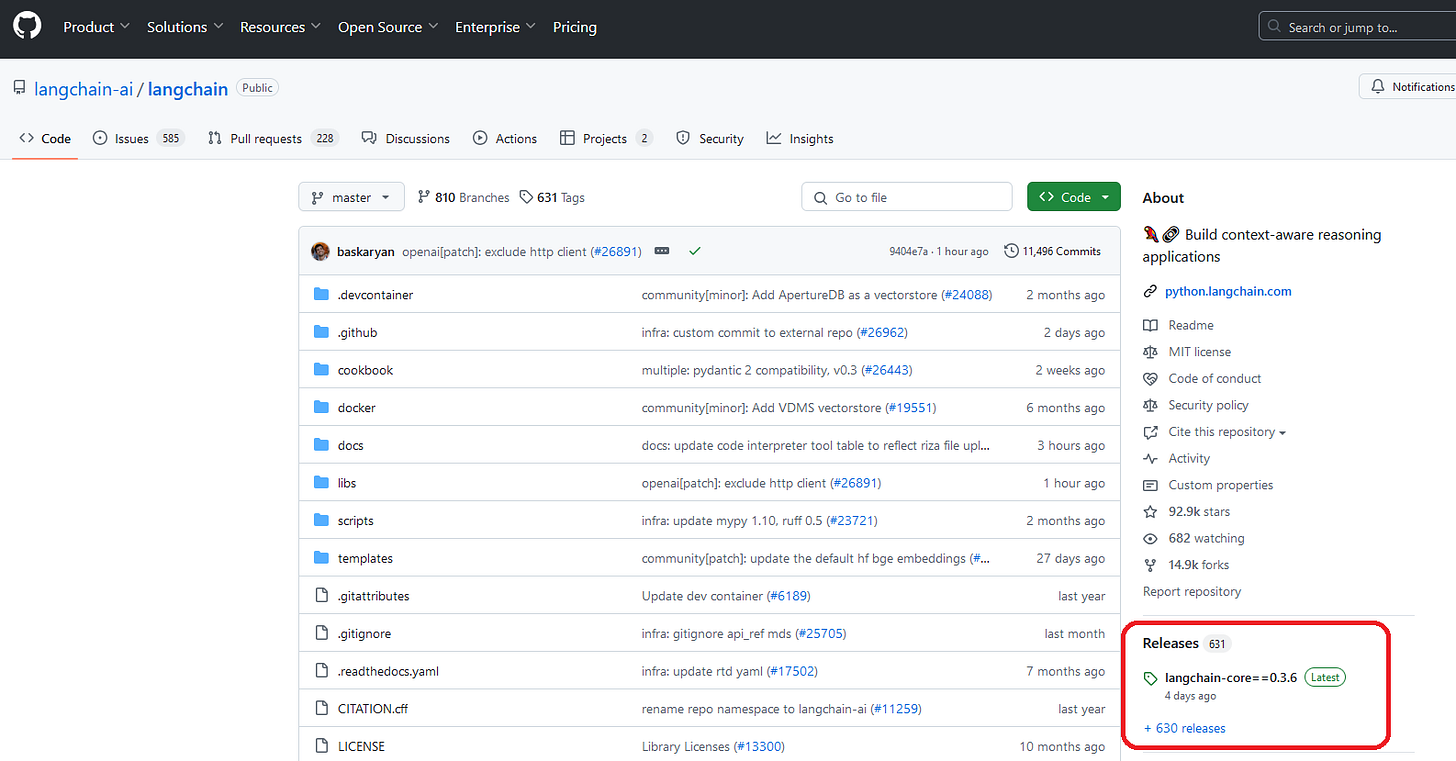The image size is (1456, 761).
Task: Open the docker folder
Action: [x=356, y=408]
